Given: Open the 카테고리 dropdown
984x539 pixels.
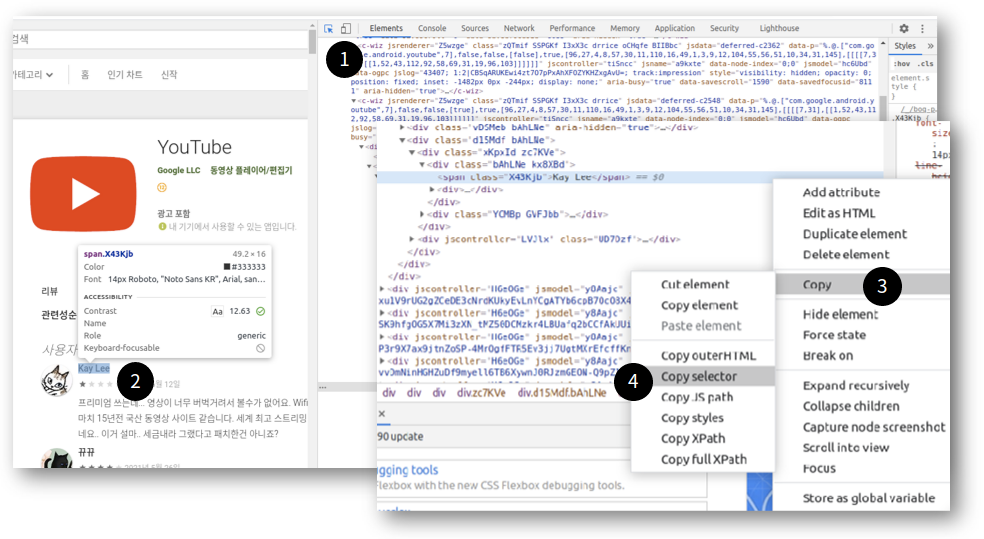Looking at the screenshot, I should 33,75.
